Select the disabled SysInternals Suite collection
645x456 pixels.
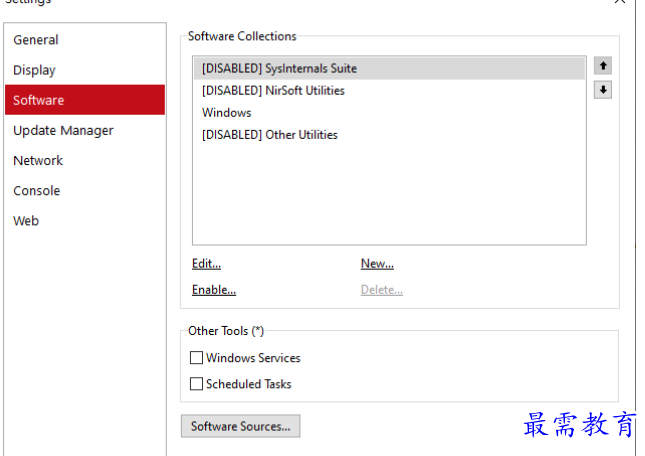(279, 69)
